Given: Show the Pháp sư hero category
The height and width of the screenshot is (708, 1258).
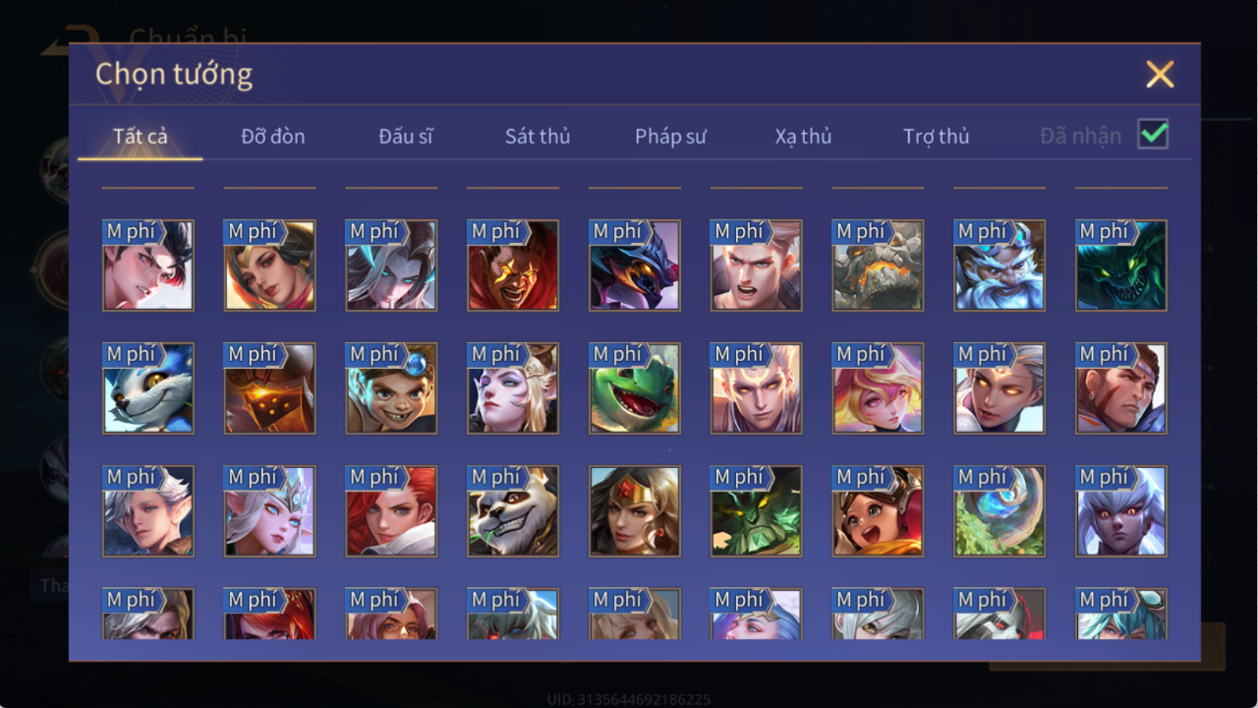Looking at the screenshot, I should [670, 136].
